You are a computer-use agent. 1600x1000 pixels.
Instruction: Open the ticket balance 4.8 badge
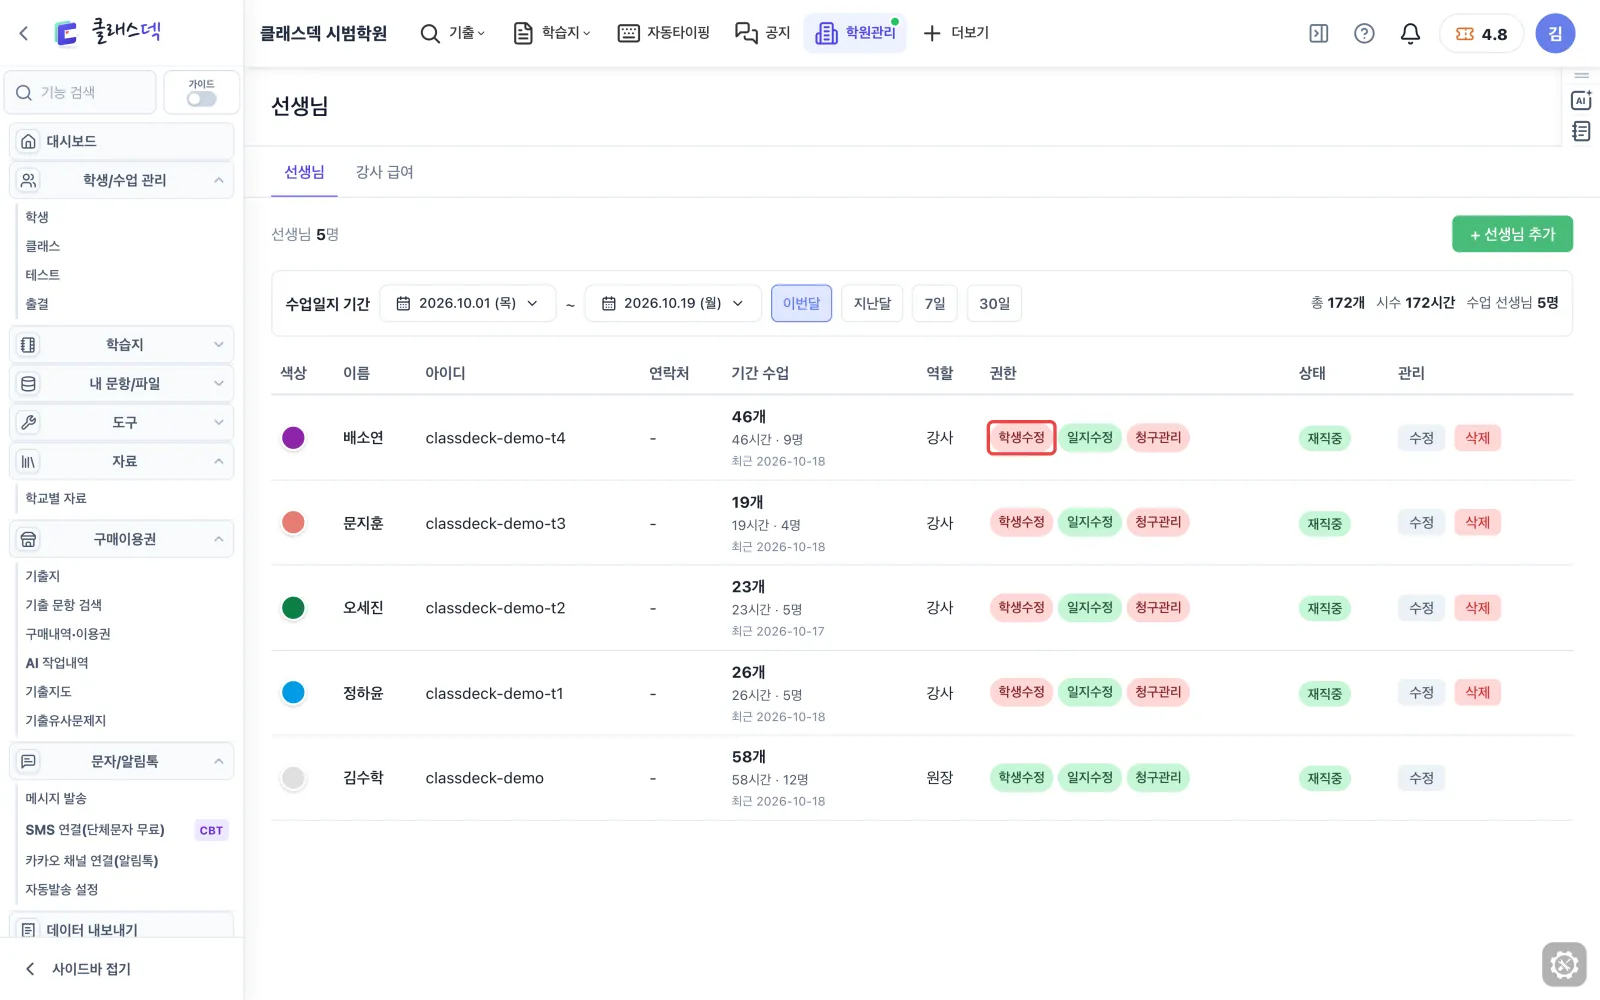click(1481, 33)
